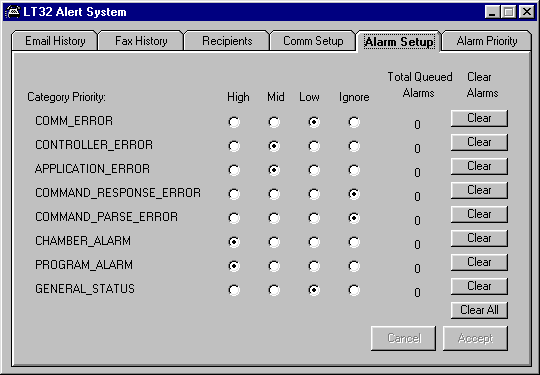The width and height of the screenshot is (540, 375).
Task: Set COMMAND_PARSE_ERROR priority to High
Action: [x=234, y=218]
